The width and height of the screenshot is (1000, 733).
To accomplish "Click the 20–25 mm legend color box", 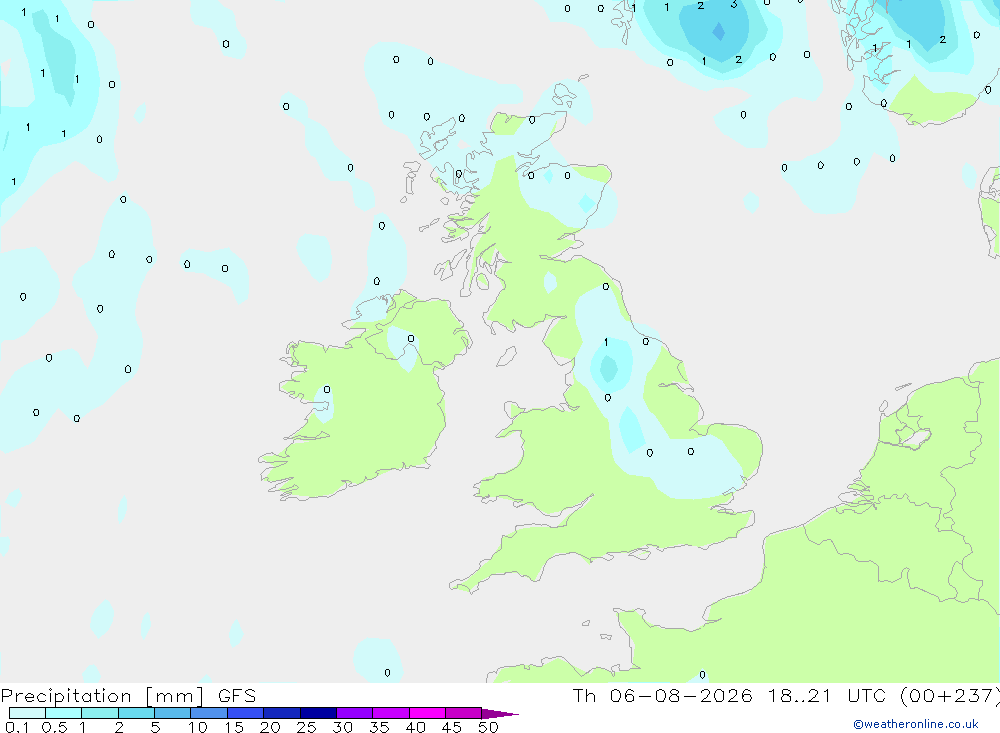I will coord(282,713).
